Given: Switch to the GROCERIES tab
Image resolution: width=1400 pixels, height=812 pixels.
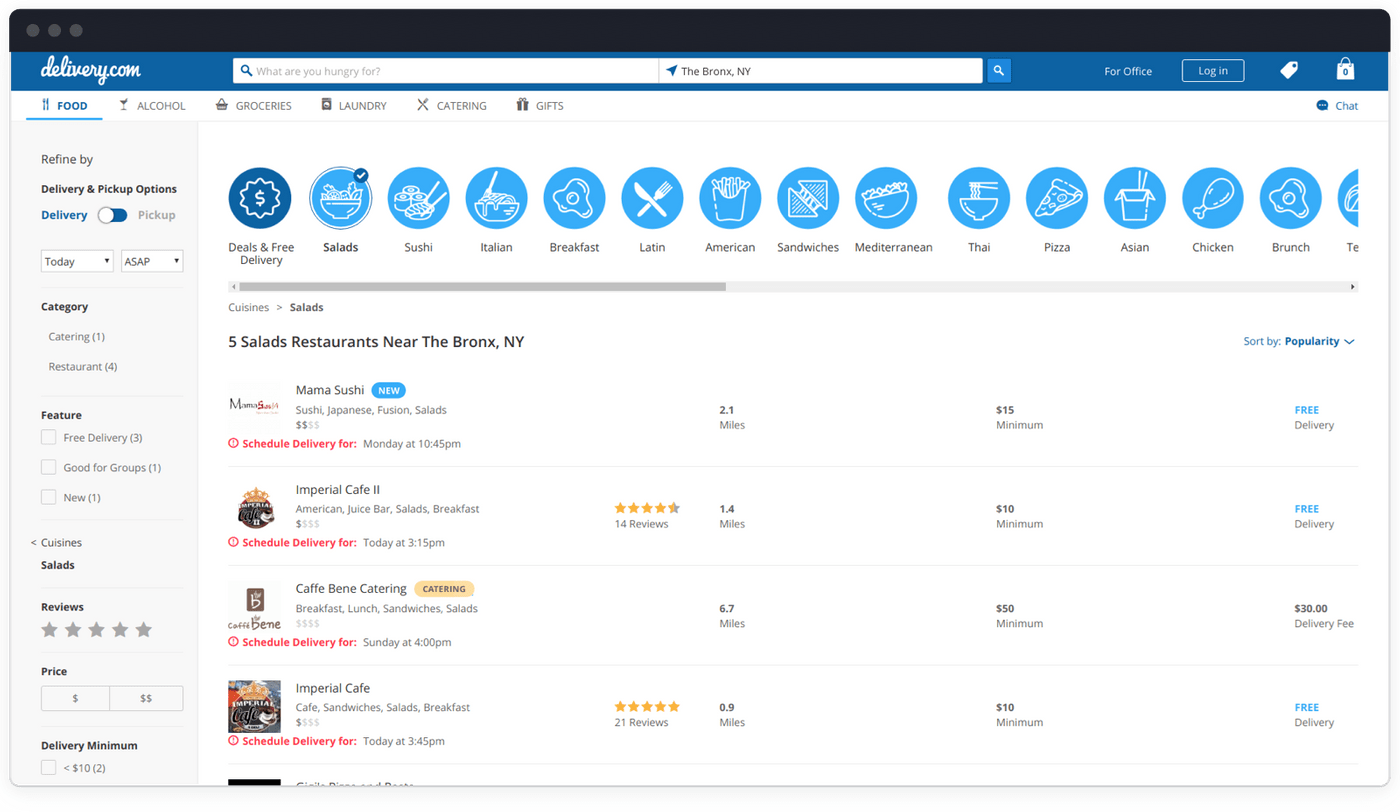Looking at the screenshot, I should tap(253, 105).
